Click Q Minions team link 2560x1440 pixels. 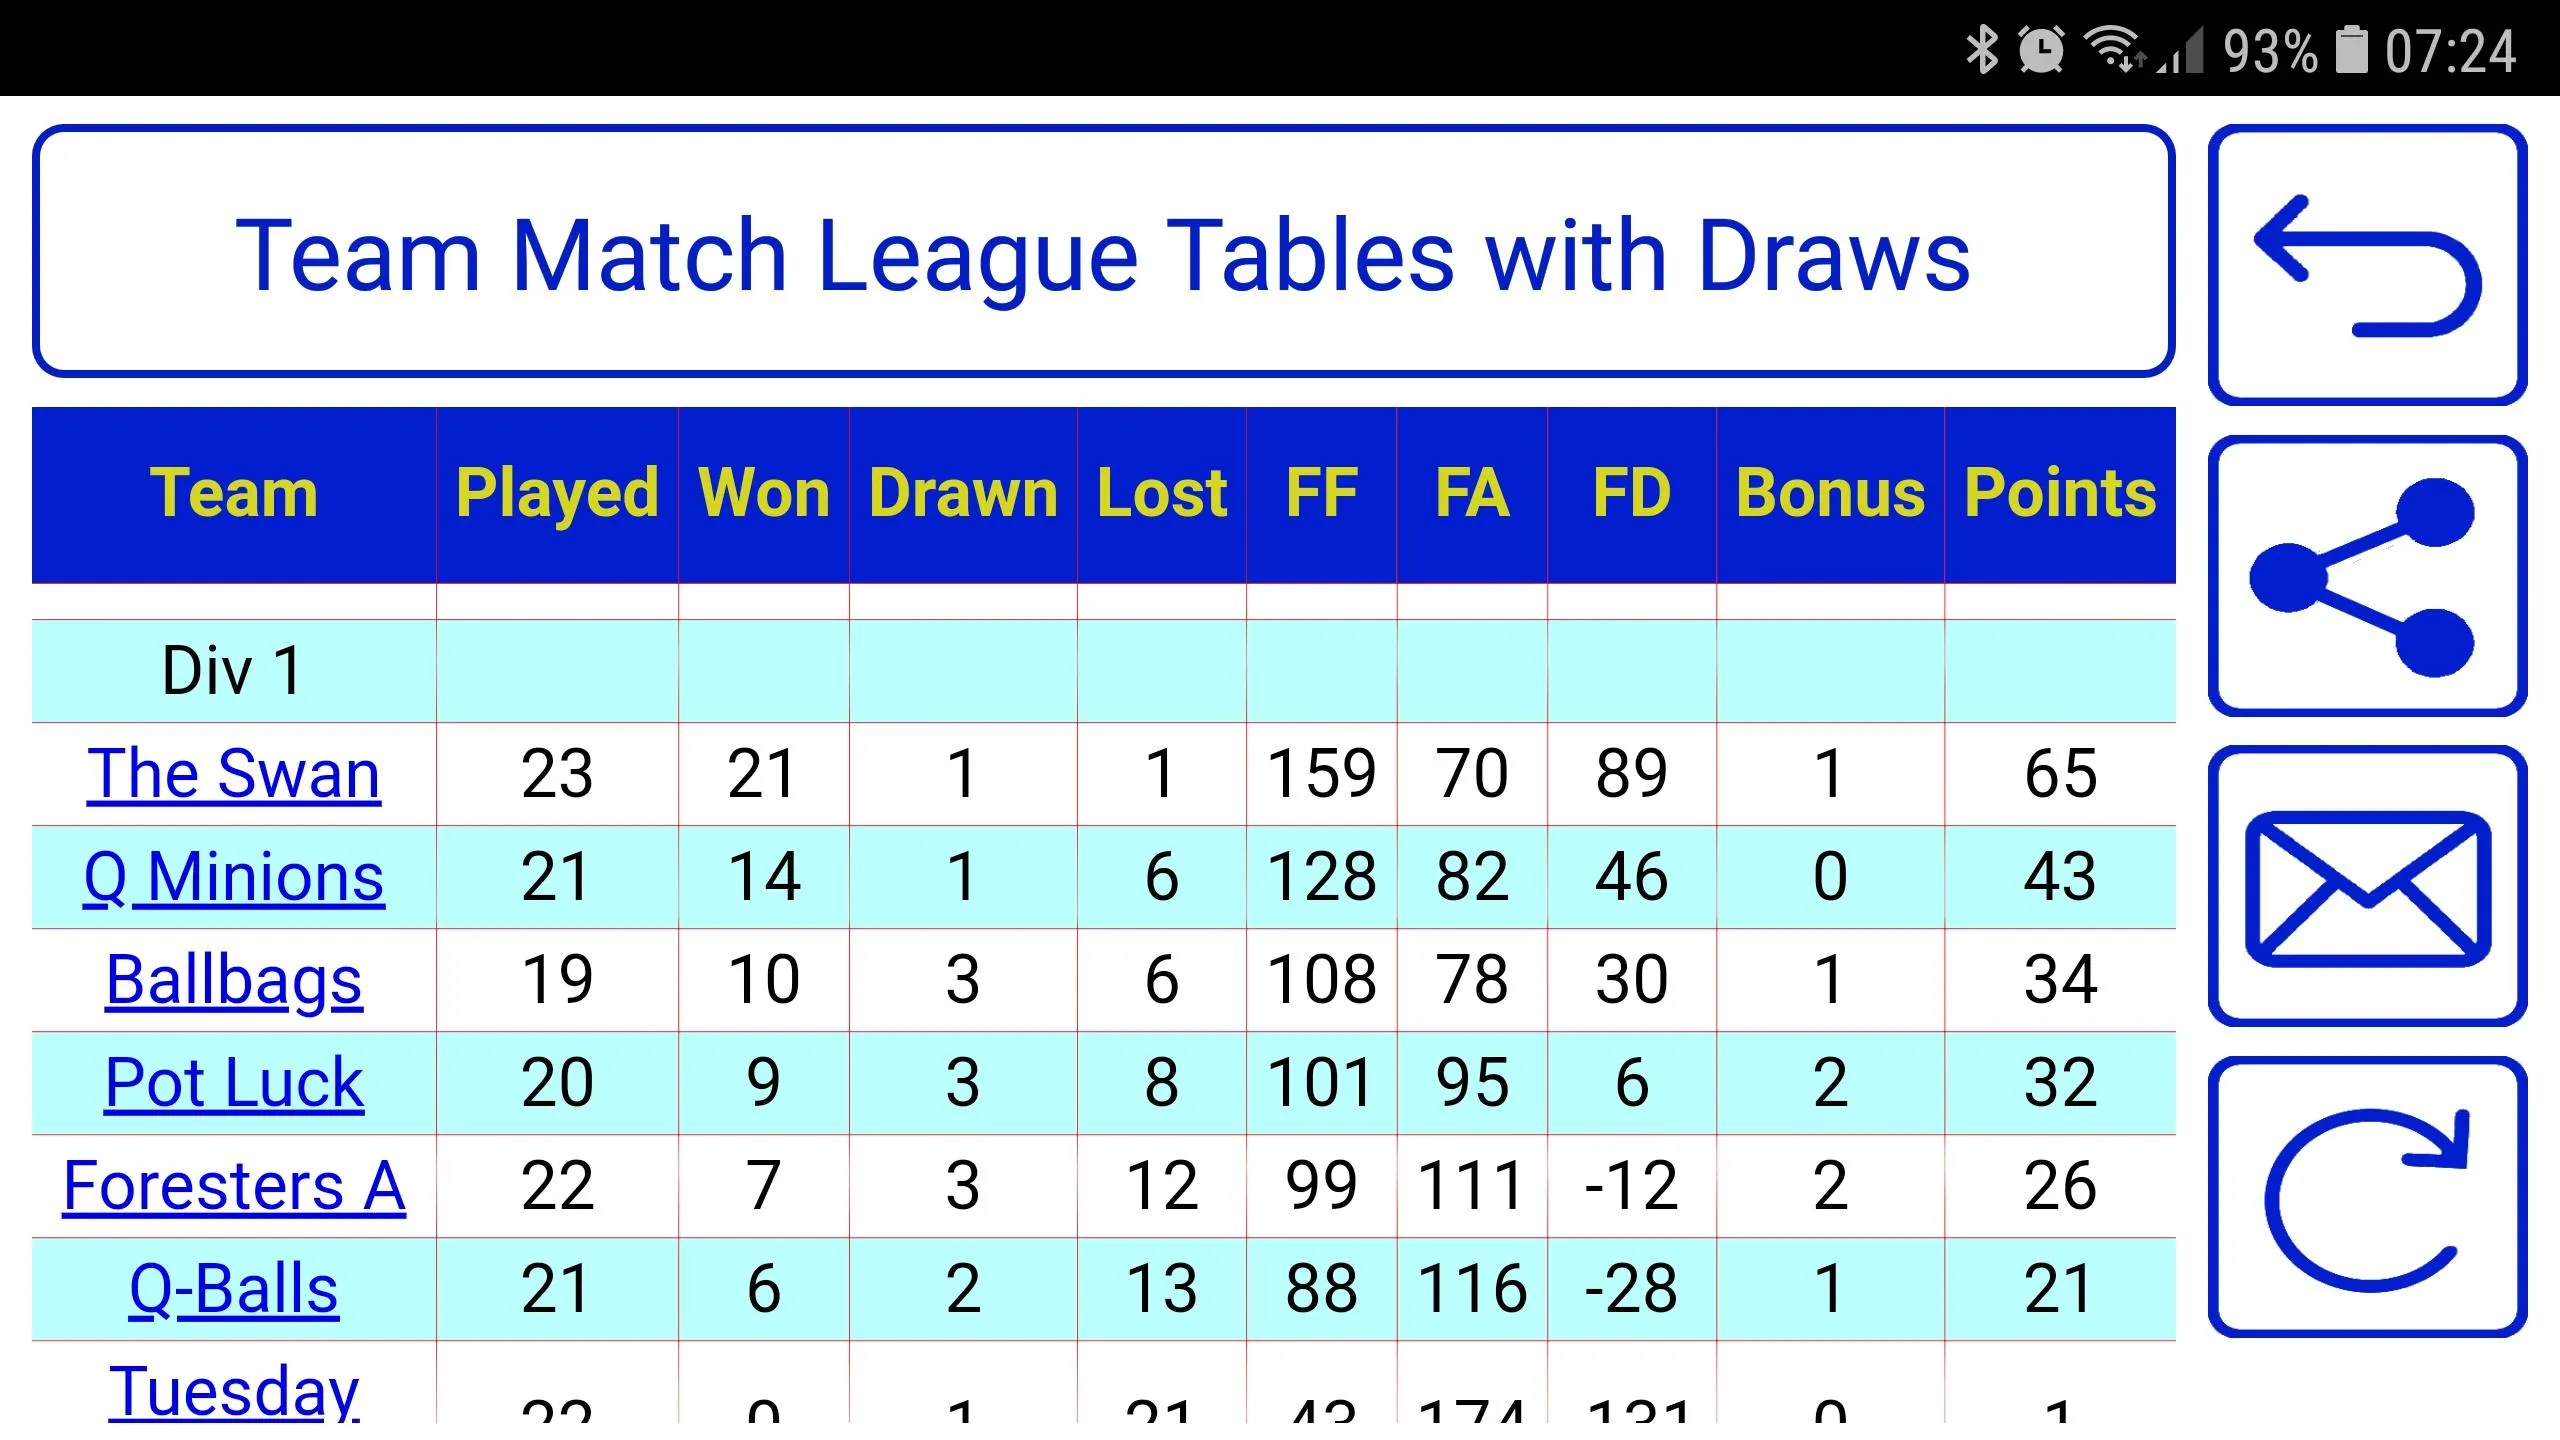click(234, 874)
